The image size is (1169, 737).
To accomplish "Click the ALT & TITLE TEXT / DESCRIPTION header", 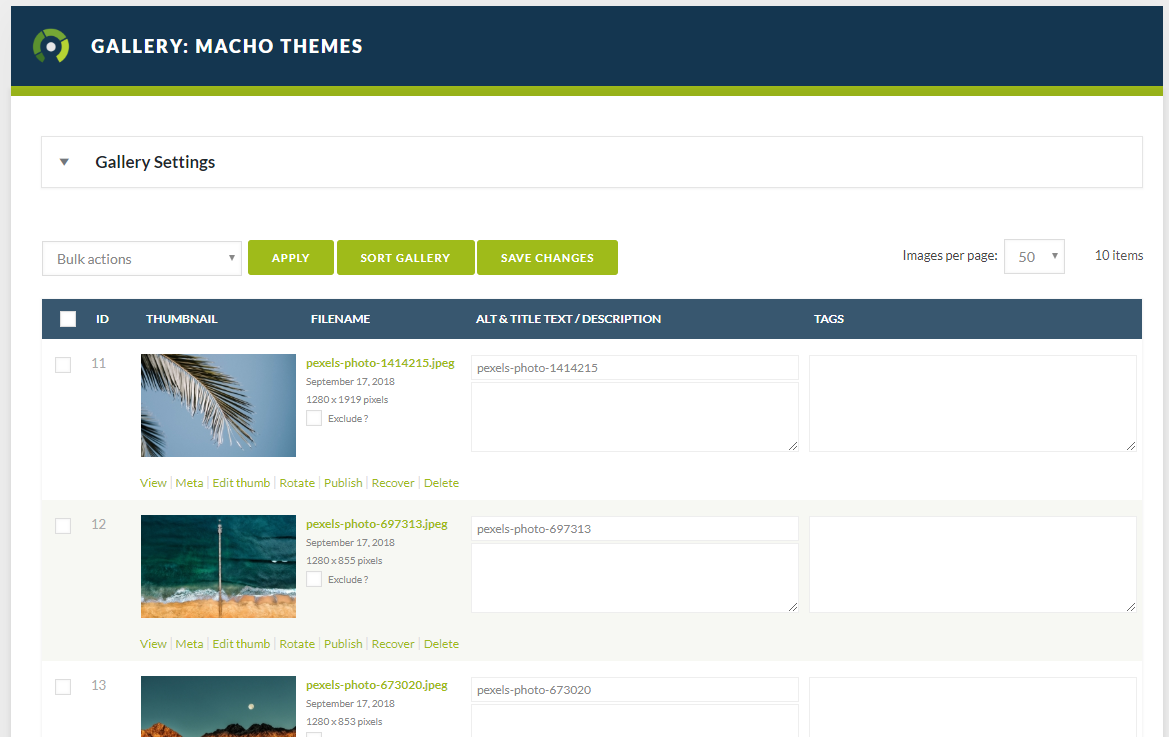I will 569,319.
